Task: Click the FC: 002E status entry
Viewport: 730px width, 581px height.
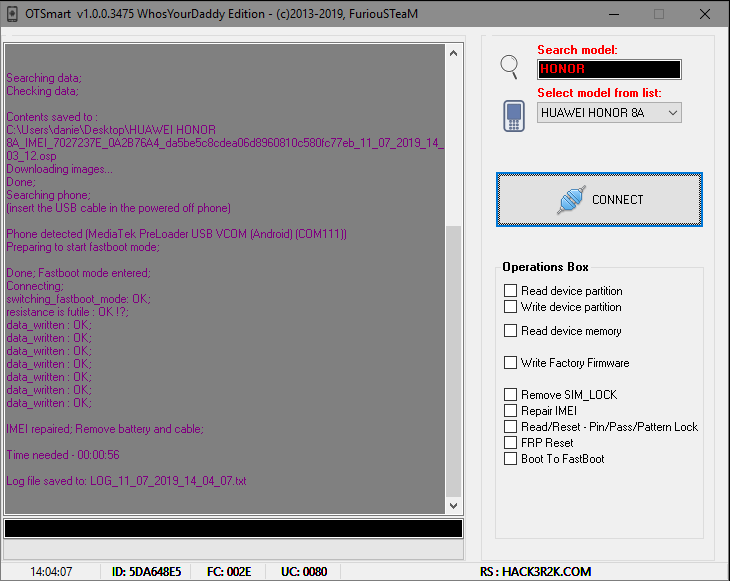Action: pyautogui.click(x=229, y=572)
